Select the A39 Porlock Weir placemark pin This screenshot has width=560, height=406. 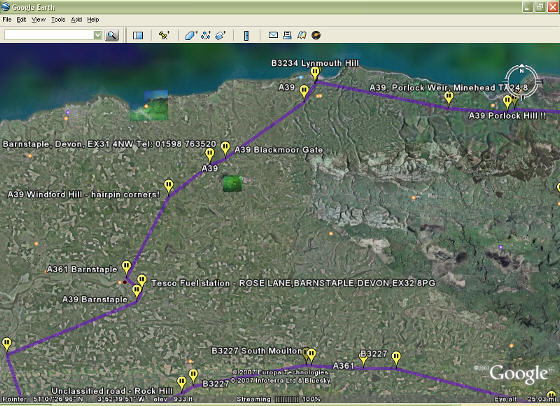[449, 98]
